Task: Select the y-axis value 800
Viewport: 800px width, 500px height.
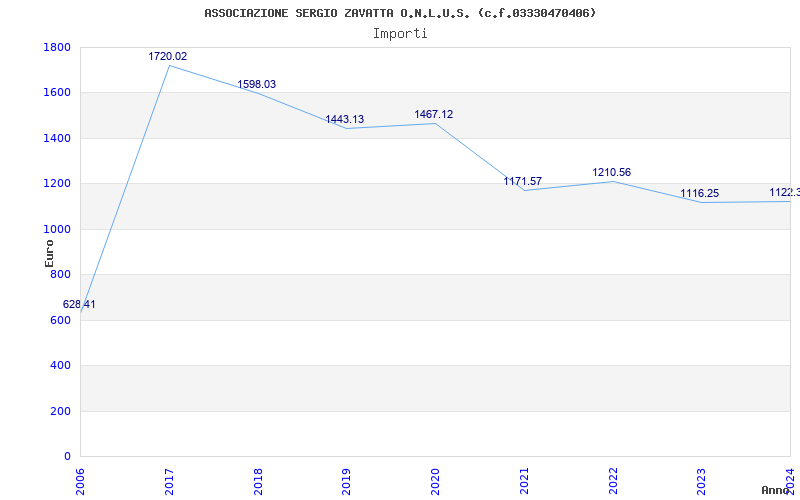Action: [x=61, y=275]
